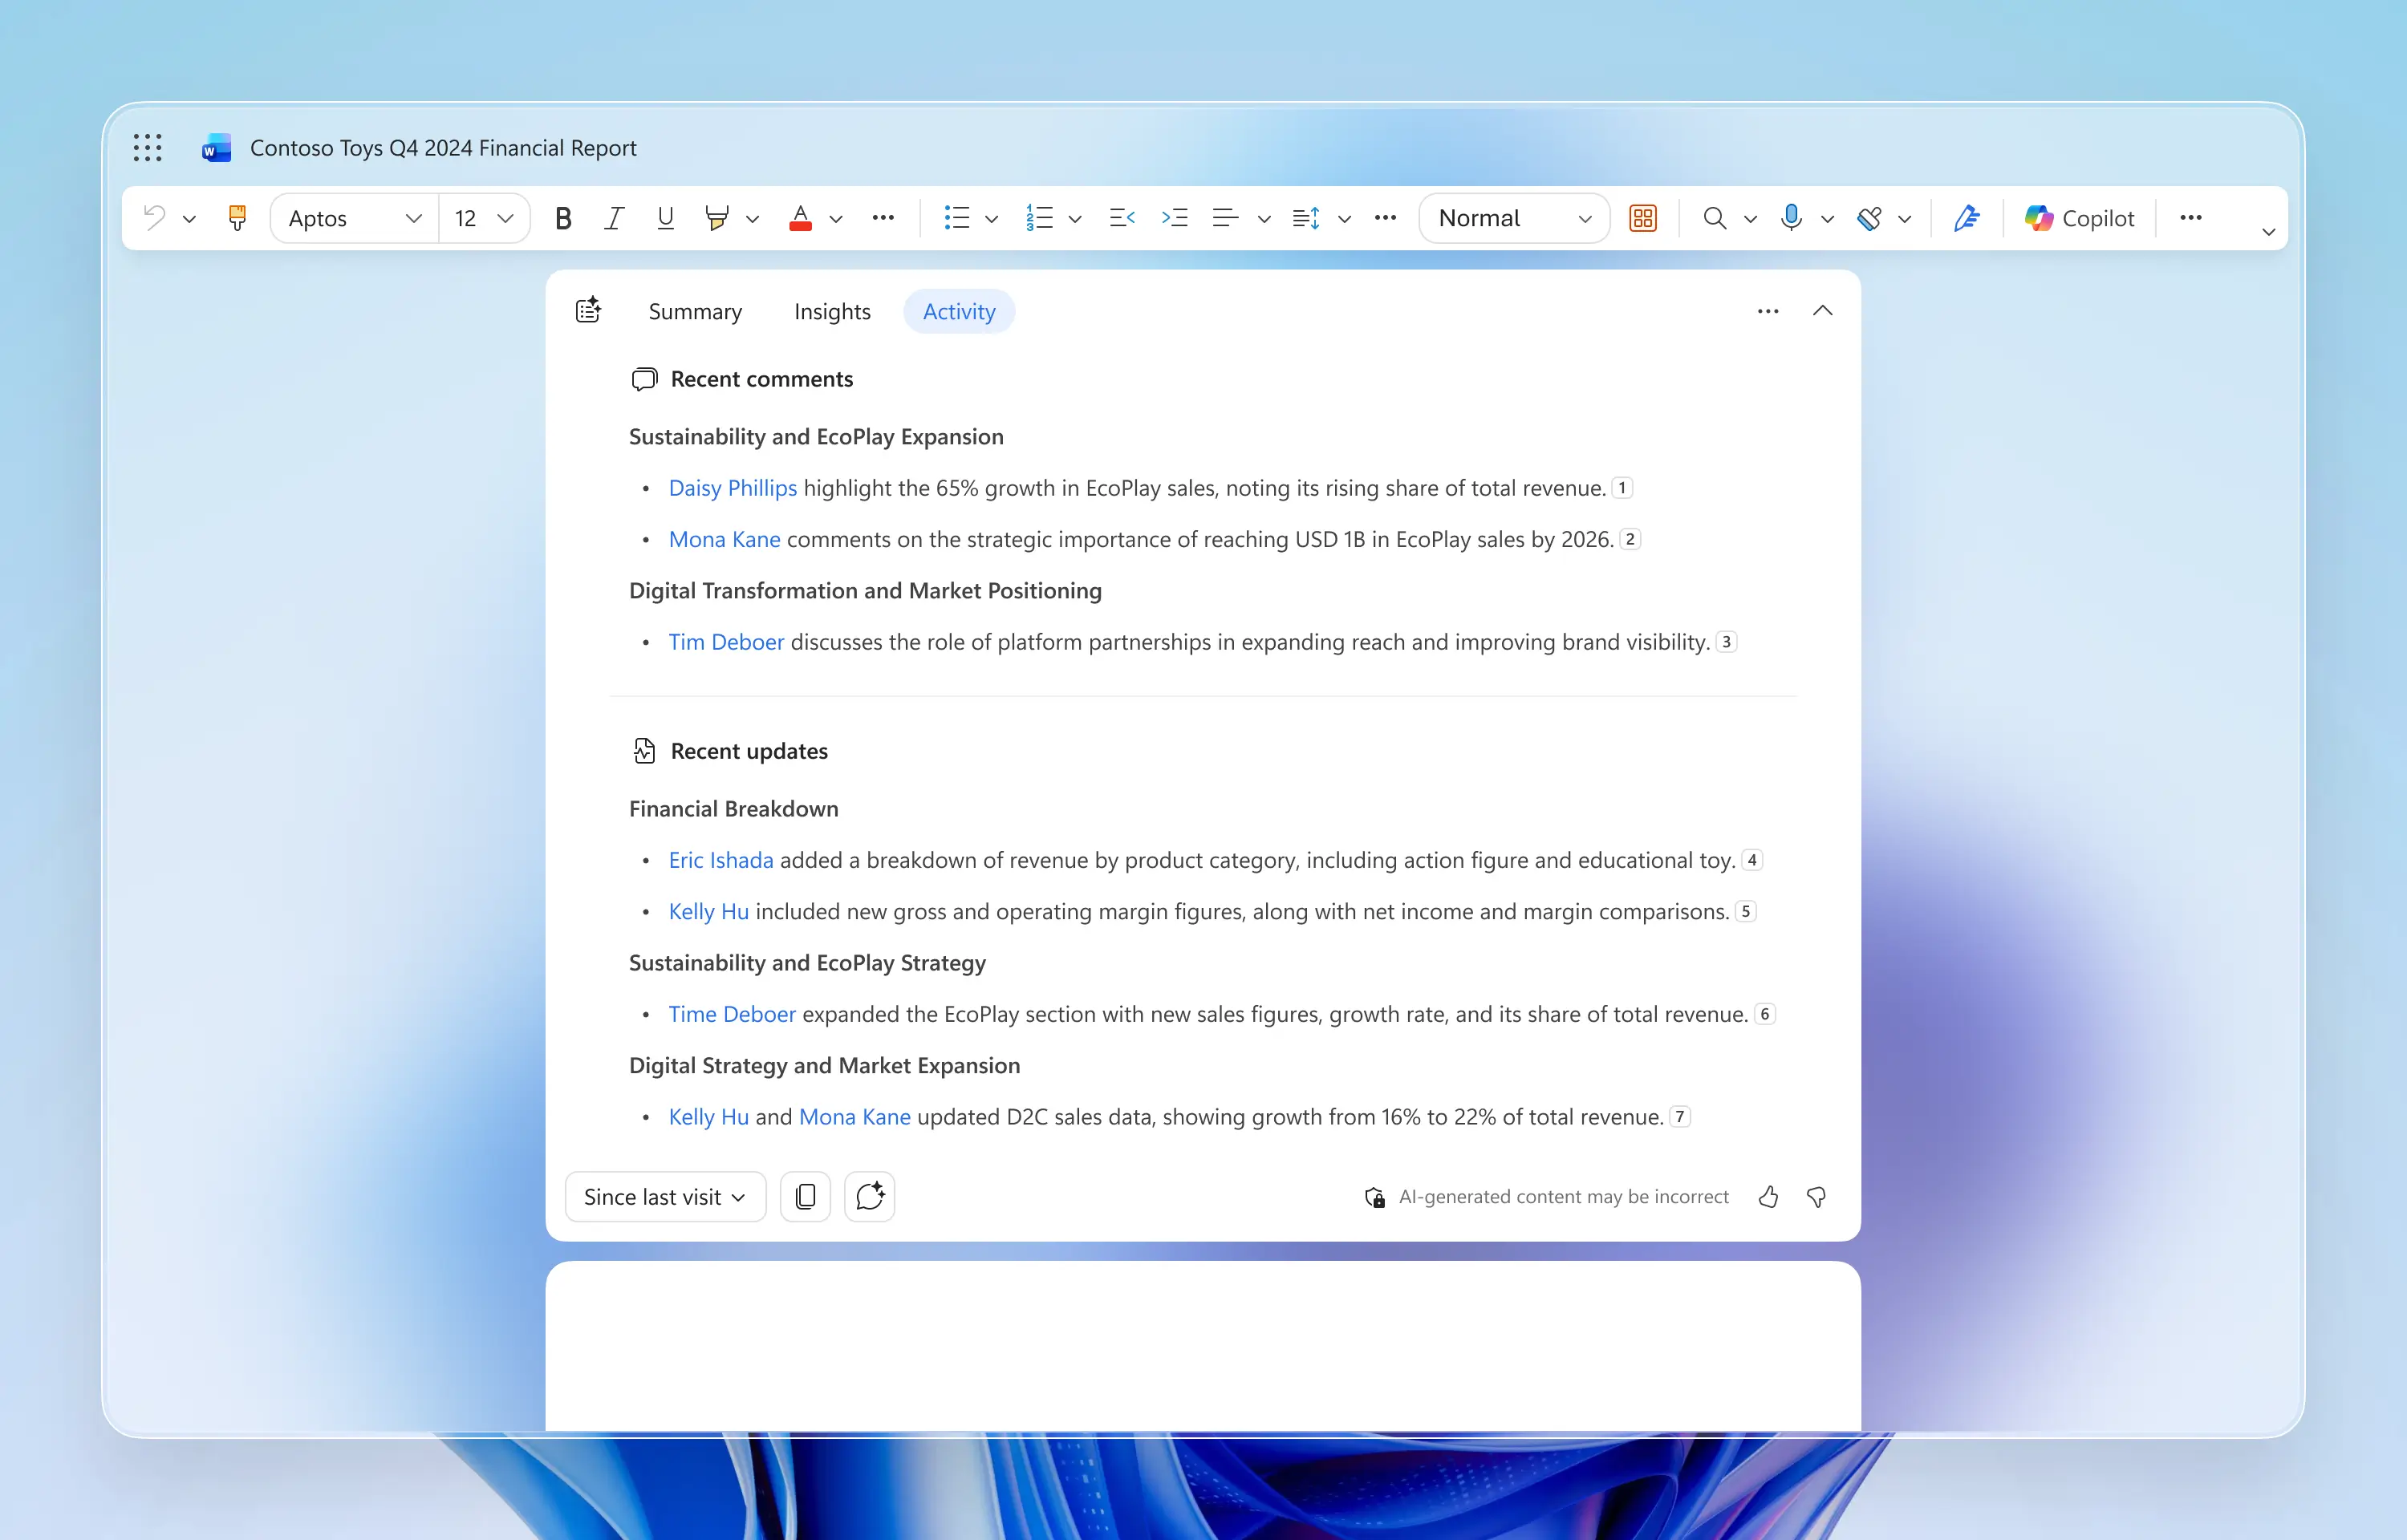Screen dimensions: 2407x1540
Task: Open the Aptos font dropdown
Action: (354, 218)
